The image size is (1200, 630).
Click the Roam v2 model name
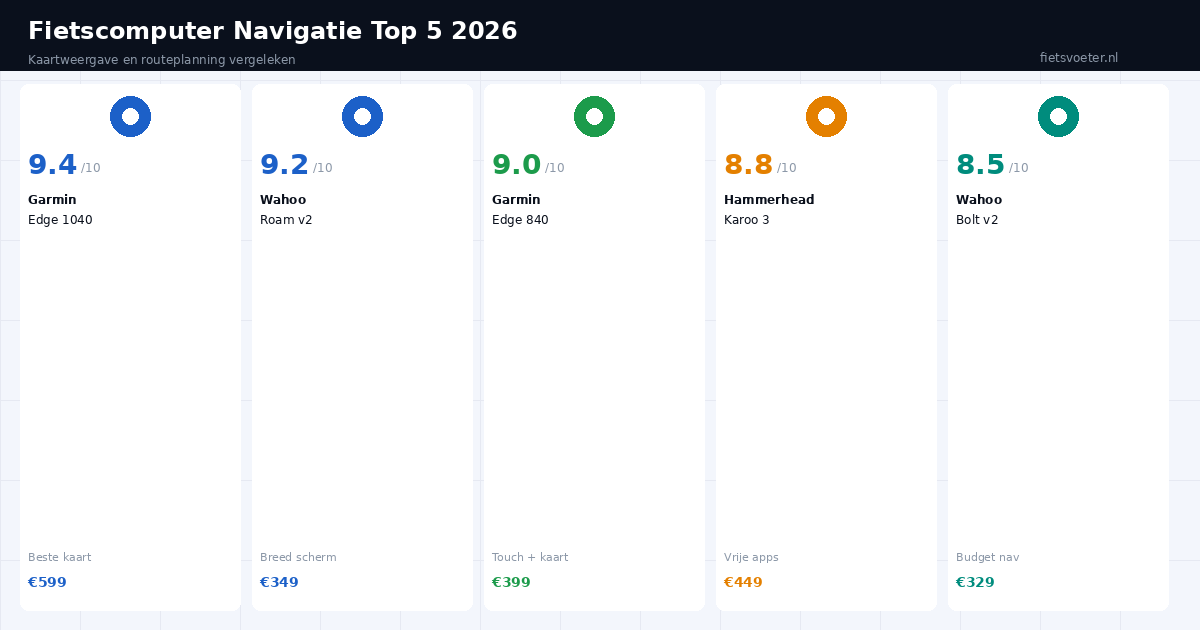point(286,220)
